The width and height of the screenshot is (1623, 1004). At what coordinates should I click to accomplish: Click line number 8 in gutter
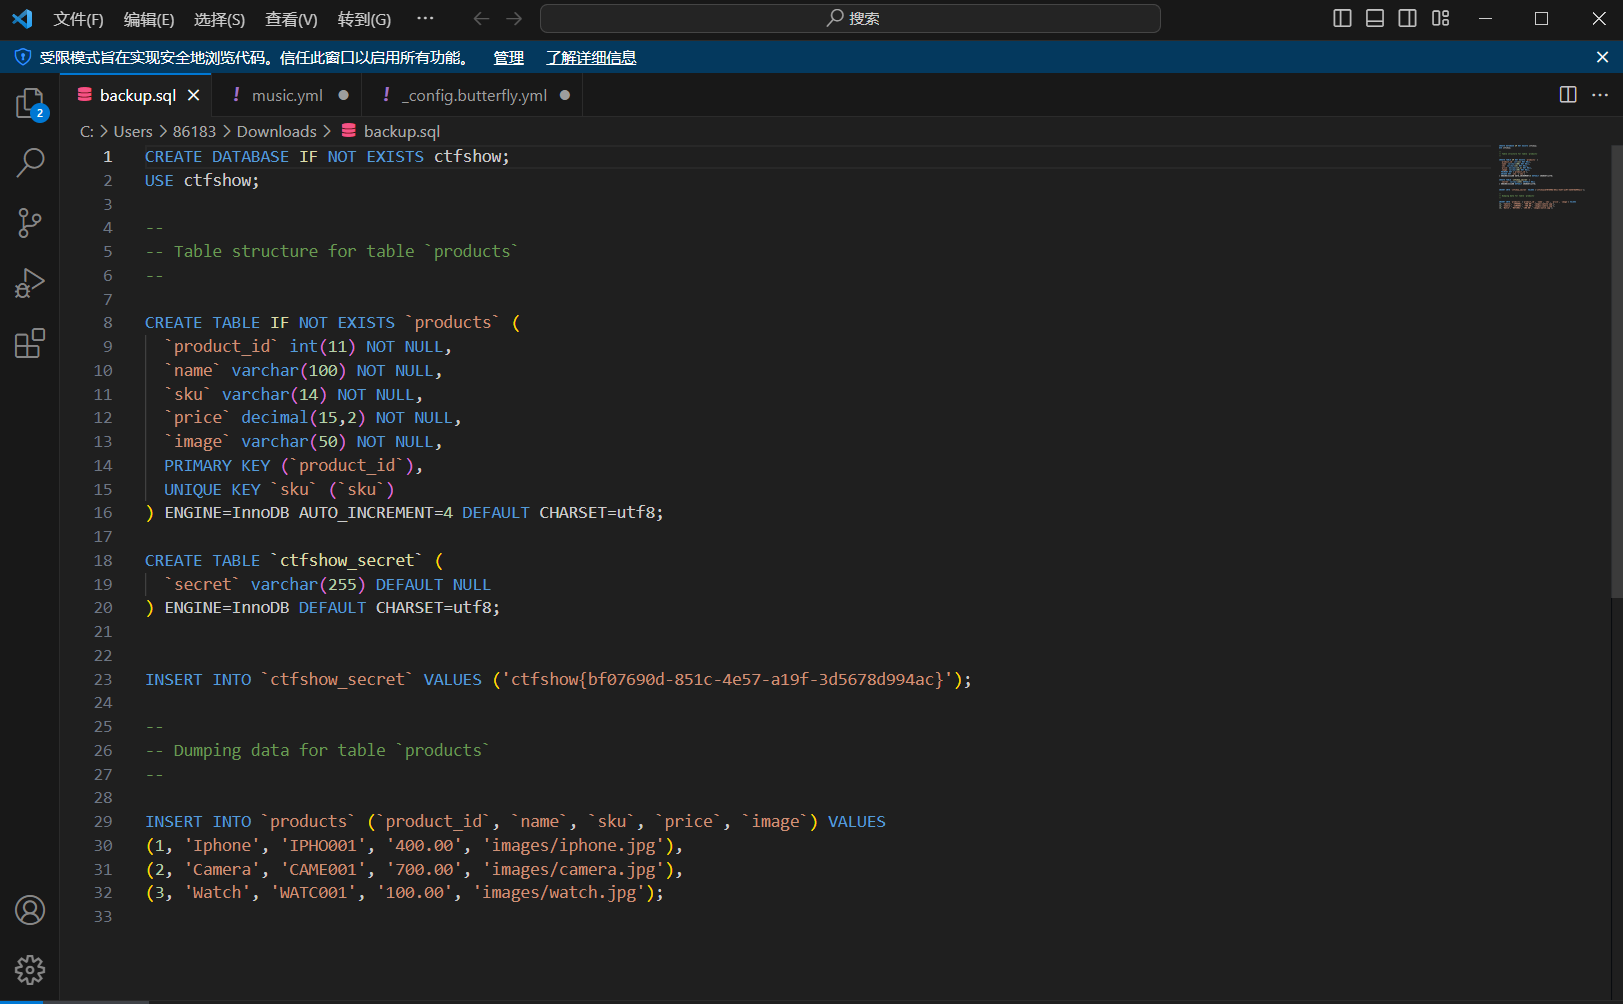pyautogui.click(x=108, y=322)
